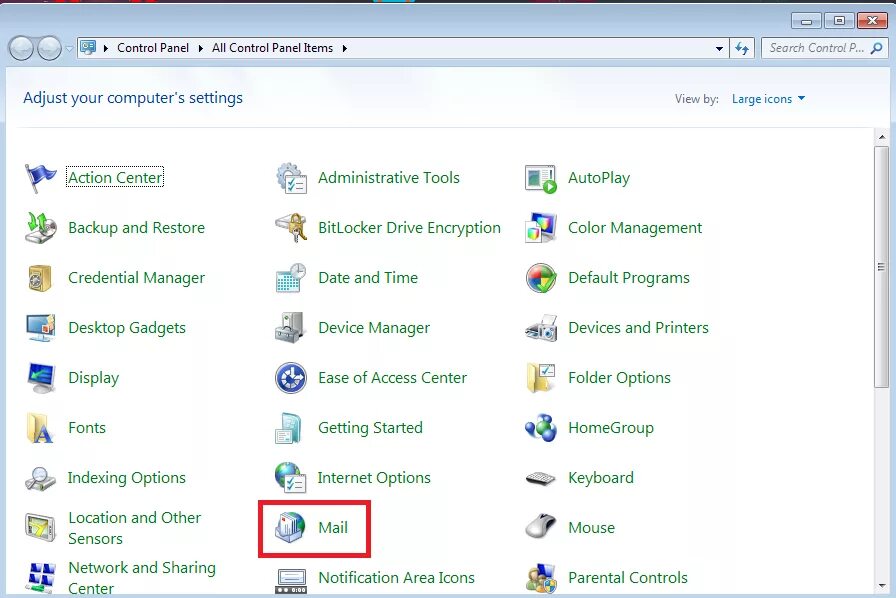Image resolution: width=896 pixels, height=598 pixels.
Task: Open the recent pages dropdown beside navigation buttons
Action: click(x=69, y=49)
